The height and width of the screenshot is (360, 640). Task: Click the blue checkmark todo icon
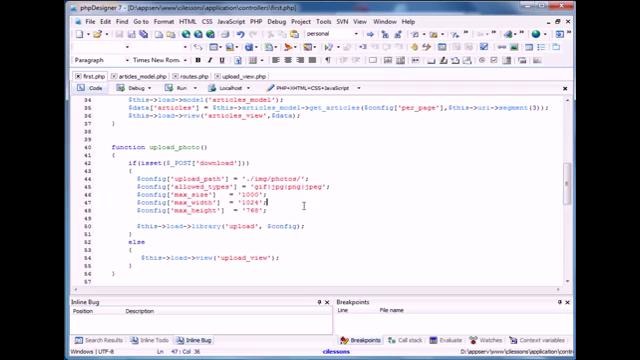click(484, 47)
